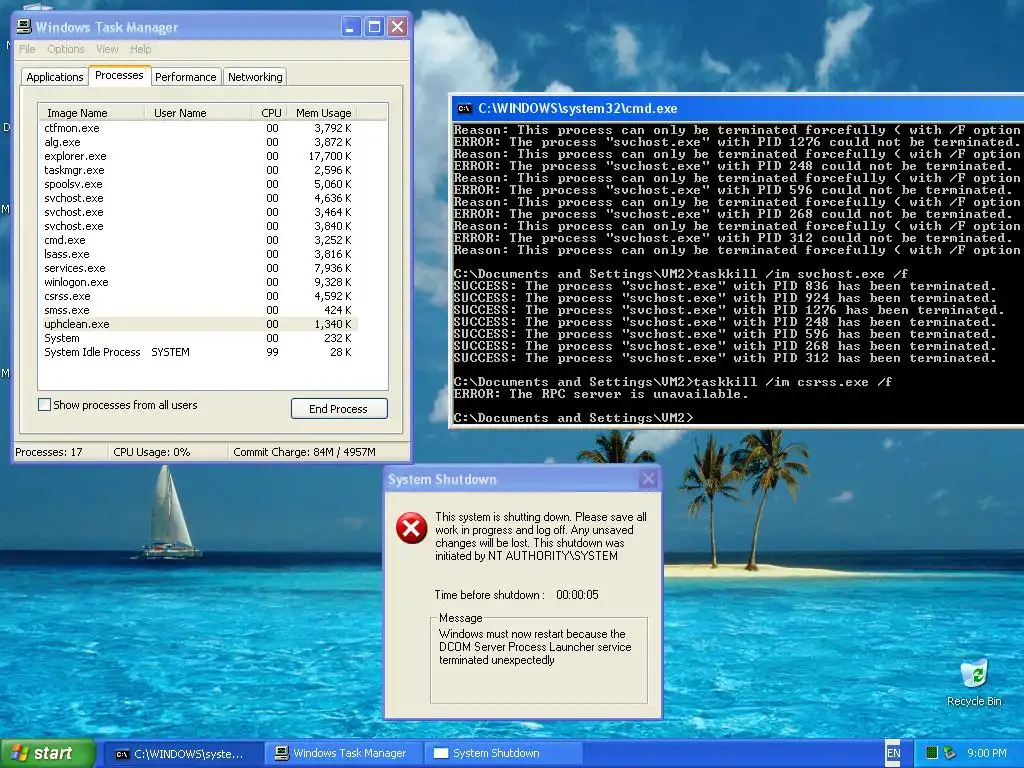Select taskmgr.exe process row

click(x=198, y=170)
